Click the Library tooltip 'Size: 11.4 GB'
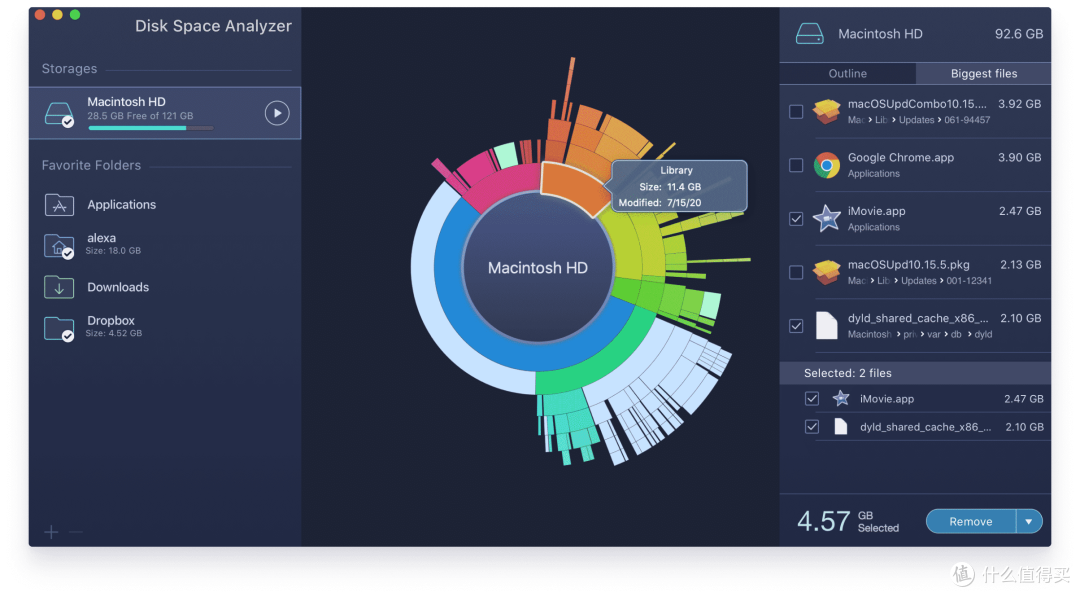Viewport: 1080px width, 597px height. click(x=670, y=187)
